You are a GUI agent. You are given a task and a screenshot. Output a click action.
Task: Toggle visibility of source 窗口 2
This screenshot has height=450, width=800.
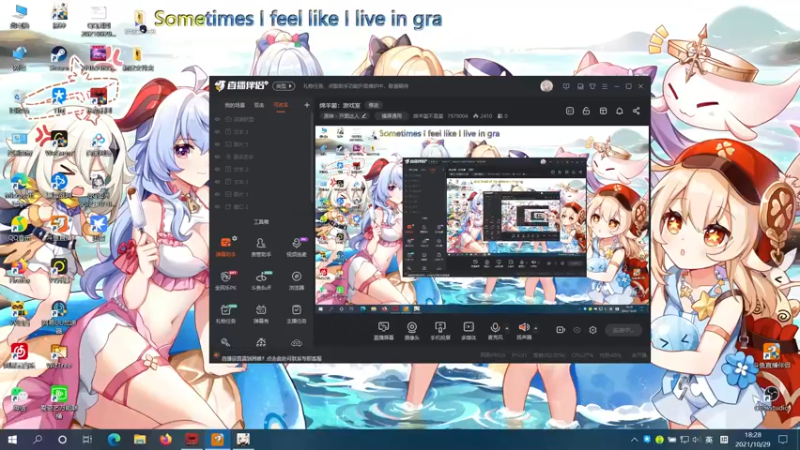(x=217, y=207)
